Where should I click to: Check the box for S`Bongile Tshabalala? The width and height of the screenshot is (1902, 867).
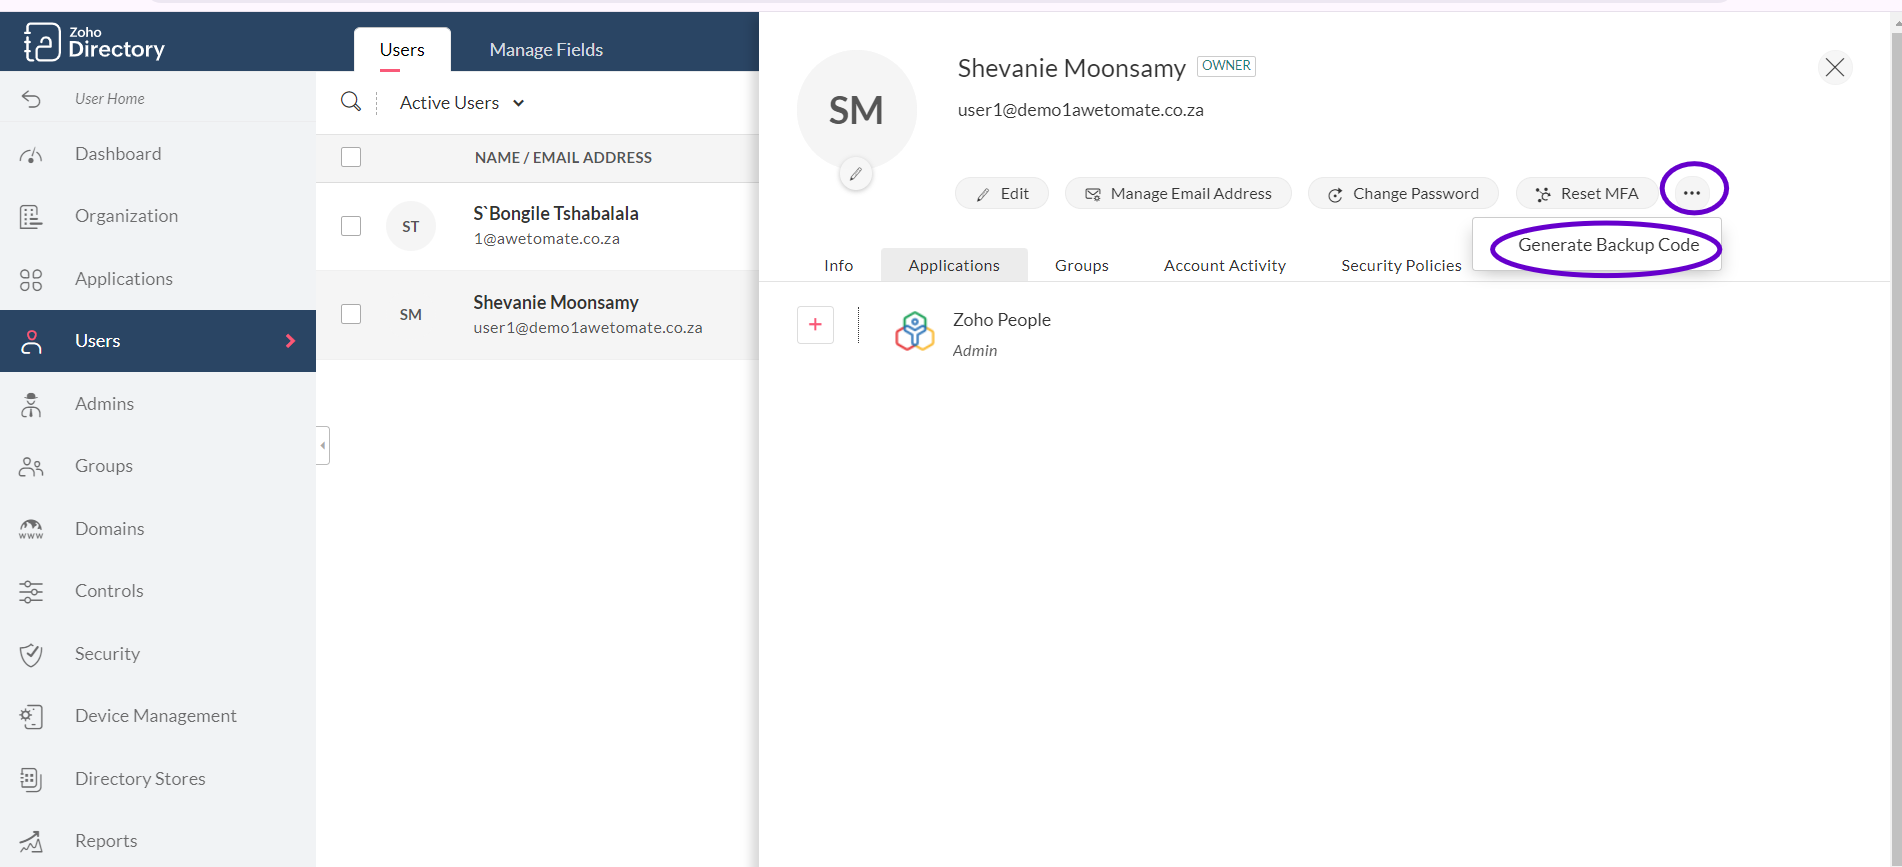coord(351,226)
